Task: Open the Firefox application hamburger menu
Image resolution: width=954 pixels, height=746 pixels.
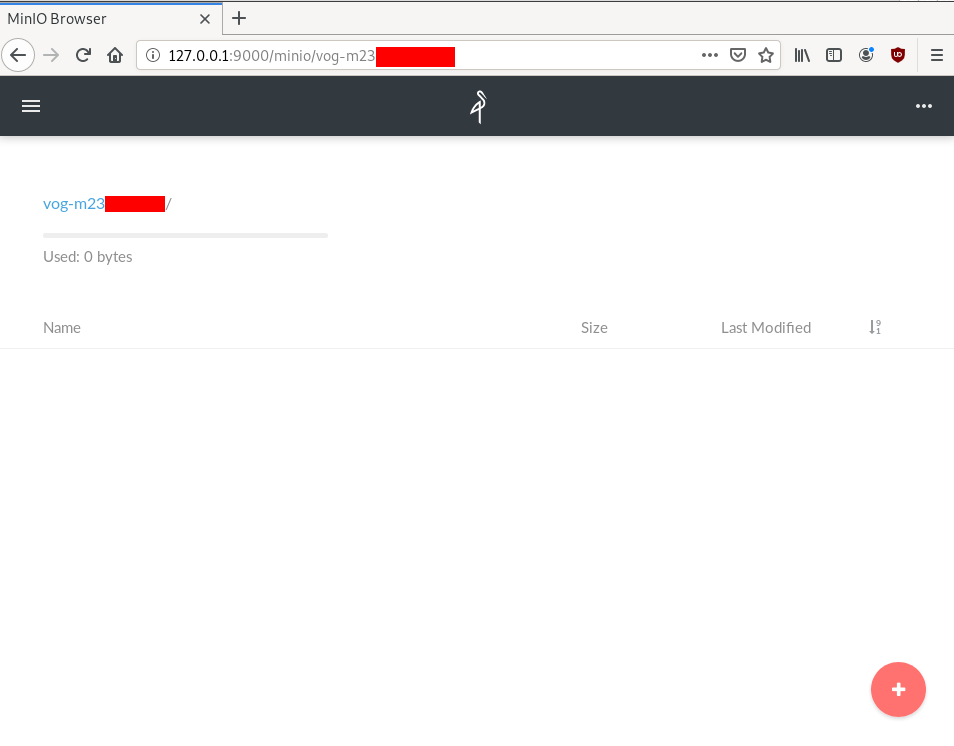Action: click(937, 56)
